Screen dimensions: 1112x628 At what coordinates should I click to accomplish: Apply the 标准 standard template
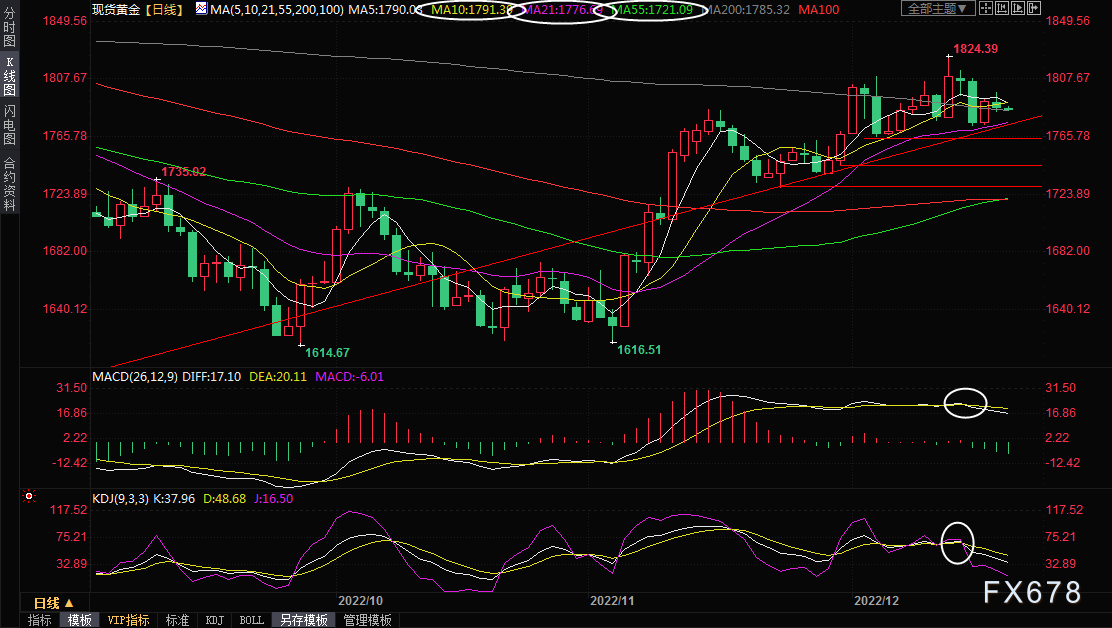coord(177,620)
